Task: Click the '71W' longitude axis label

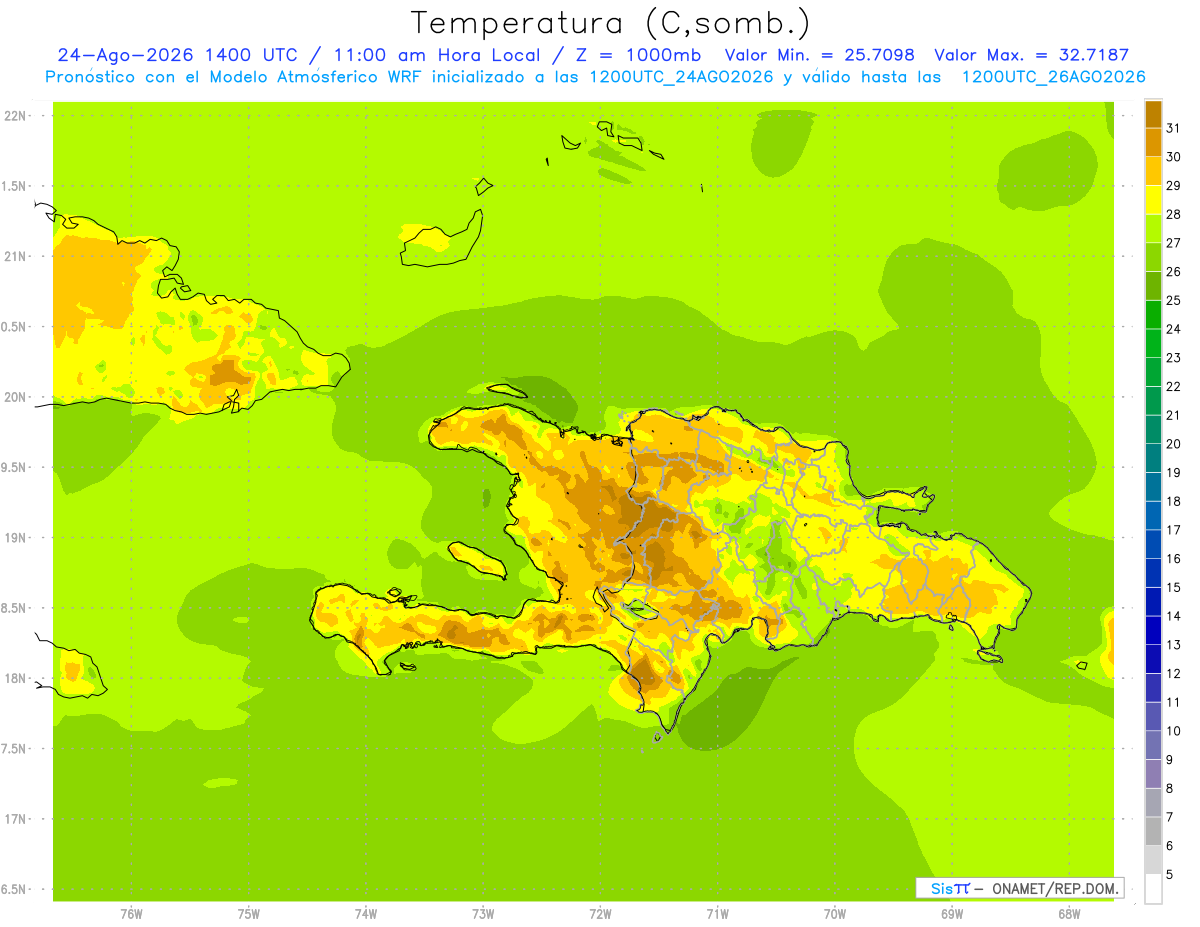Action: click(717, 914)
